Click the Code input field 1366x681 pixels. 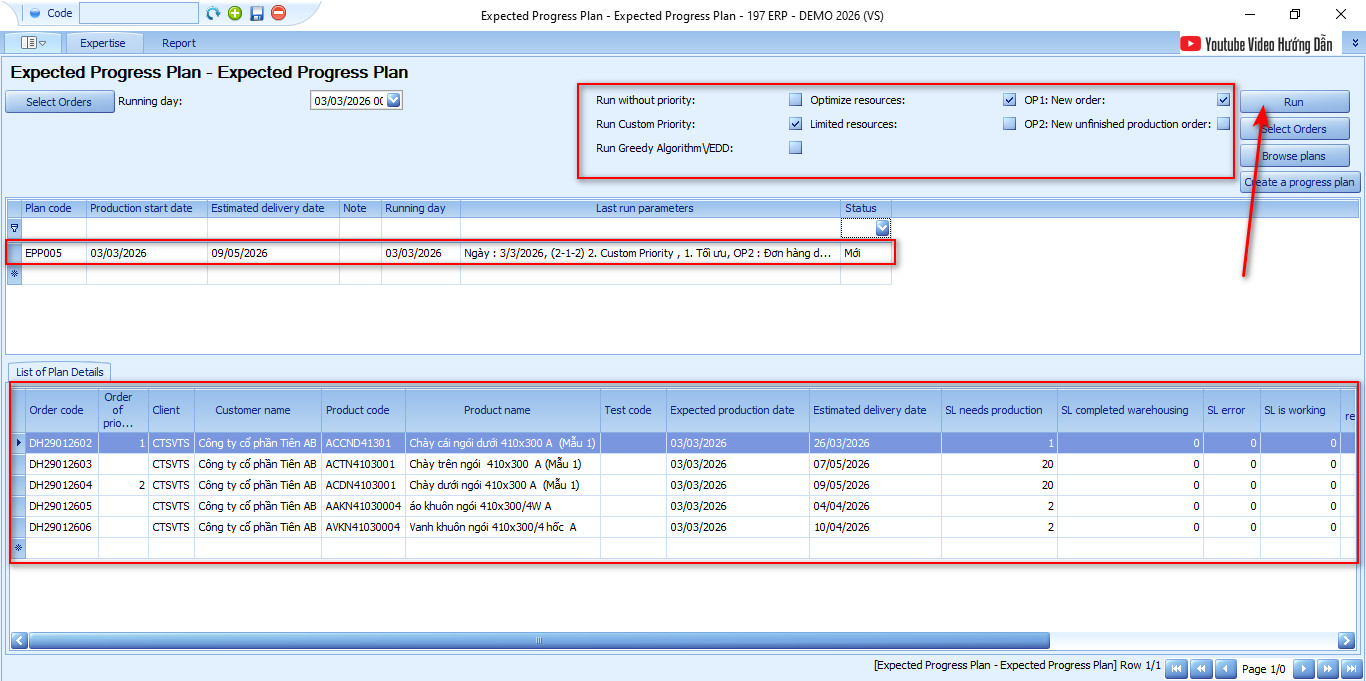pyautogui.click(x=138, y=13)
